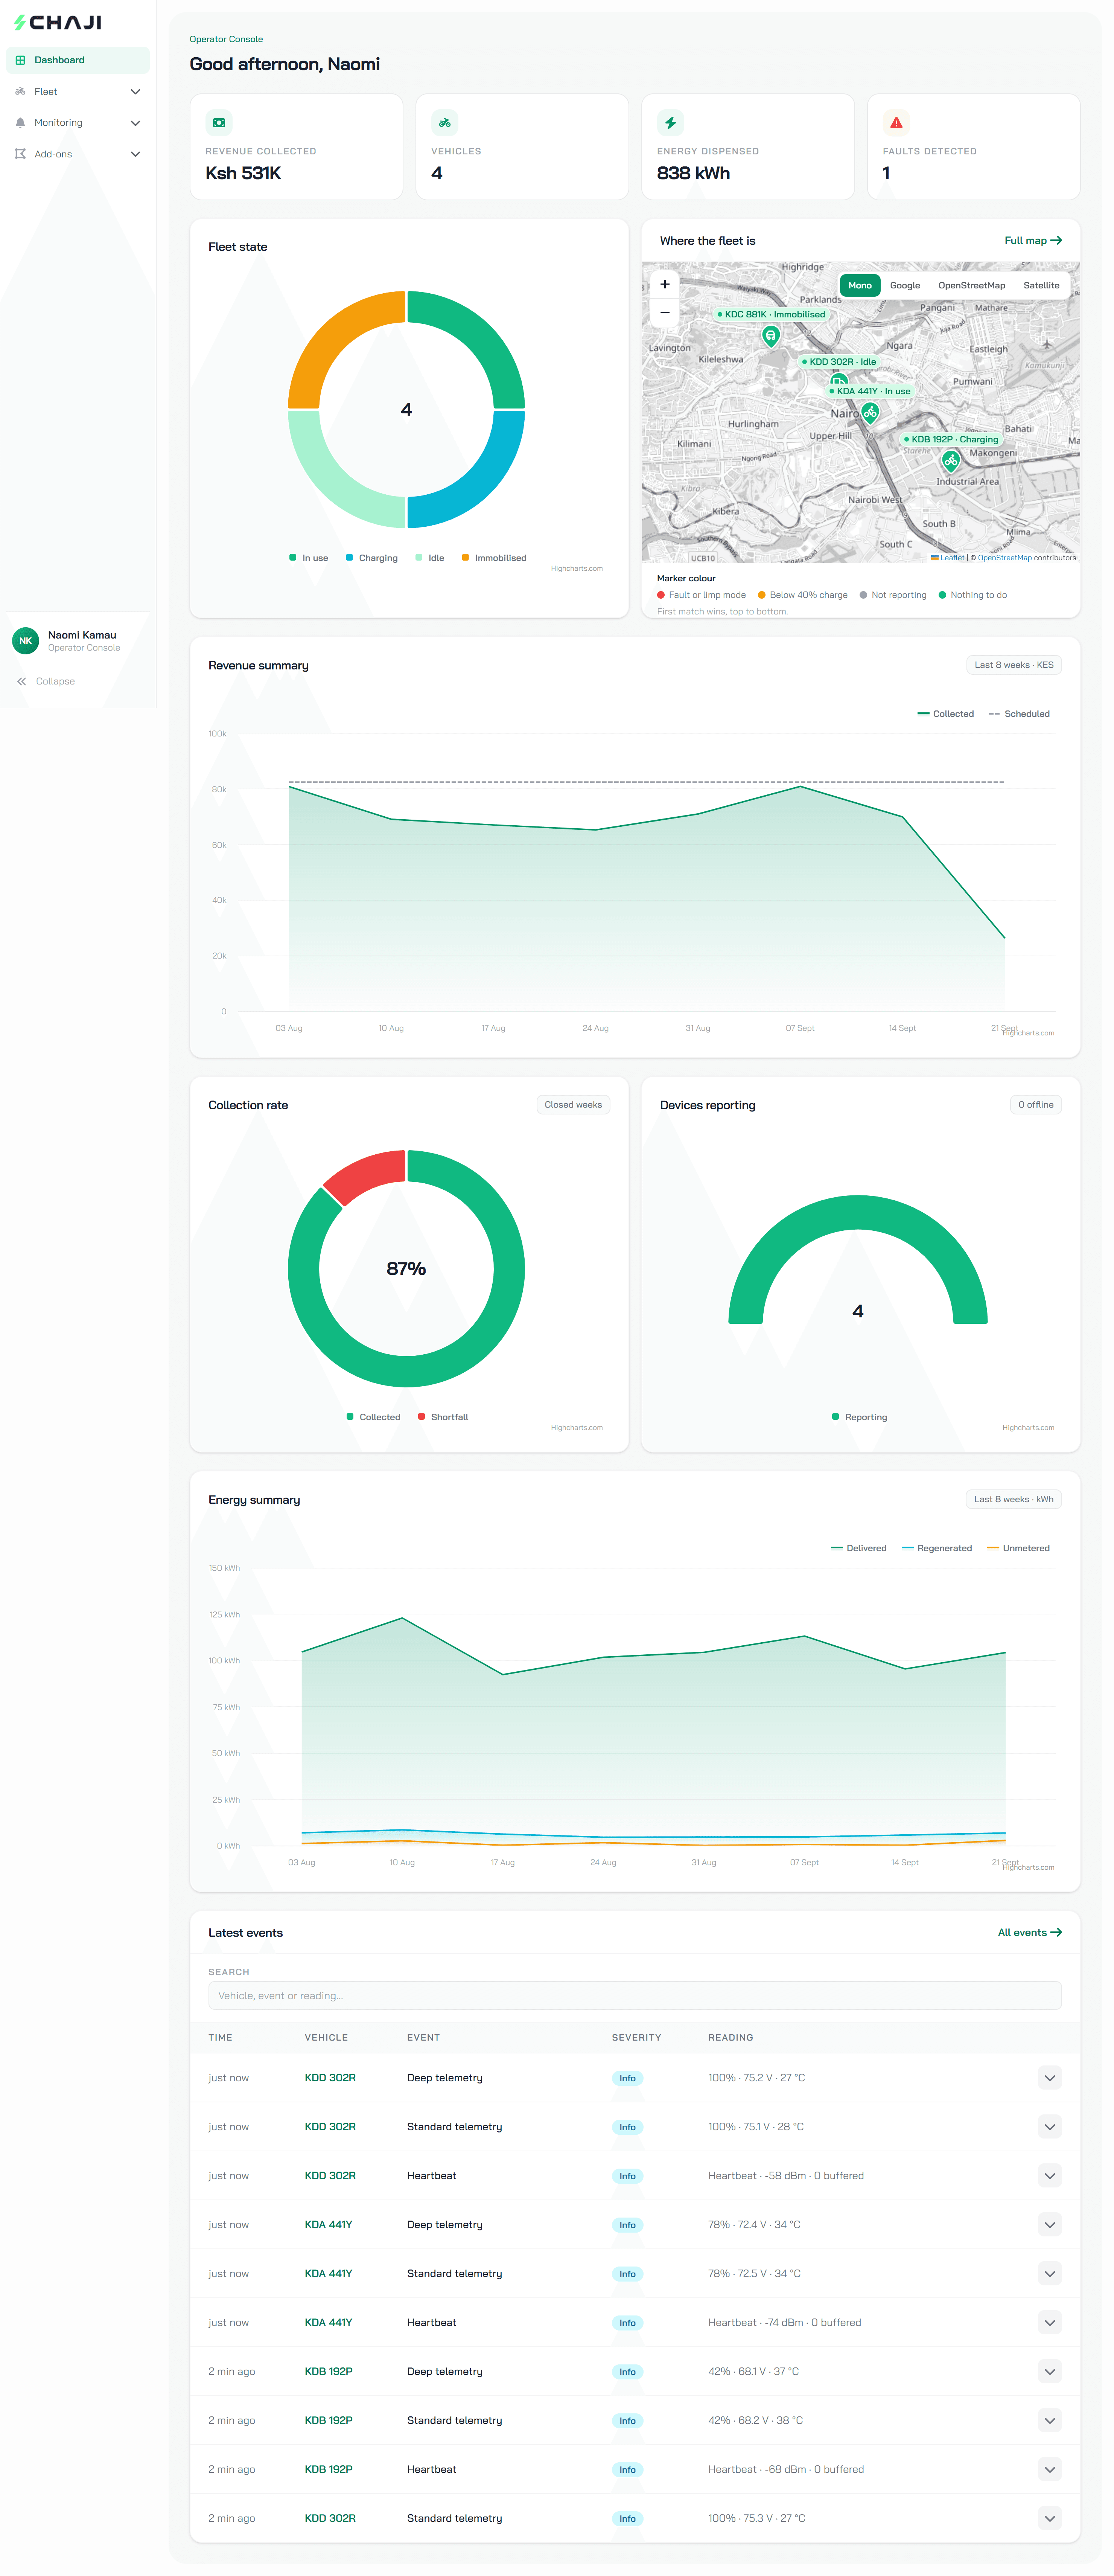Expand the Monitoring menu chevron
This screenshot has width=1114, height=2576.
[135, 123]
